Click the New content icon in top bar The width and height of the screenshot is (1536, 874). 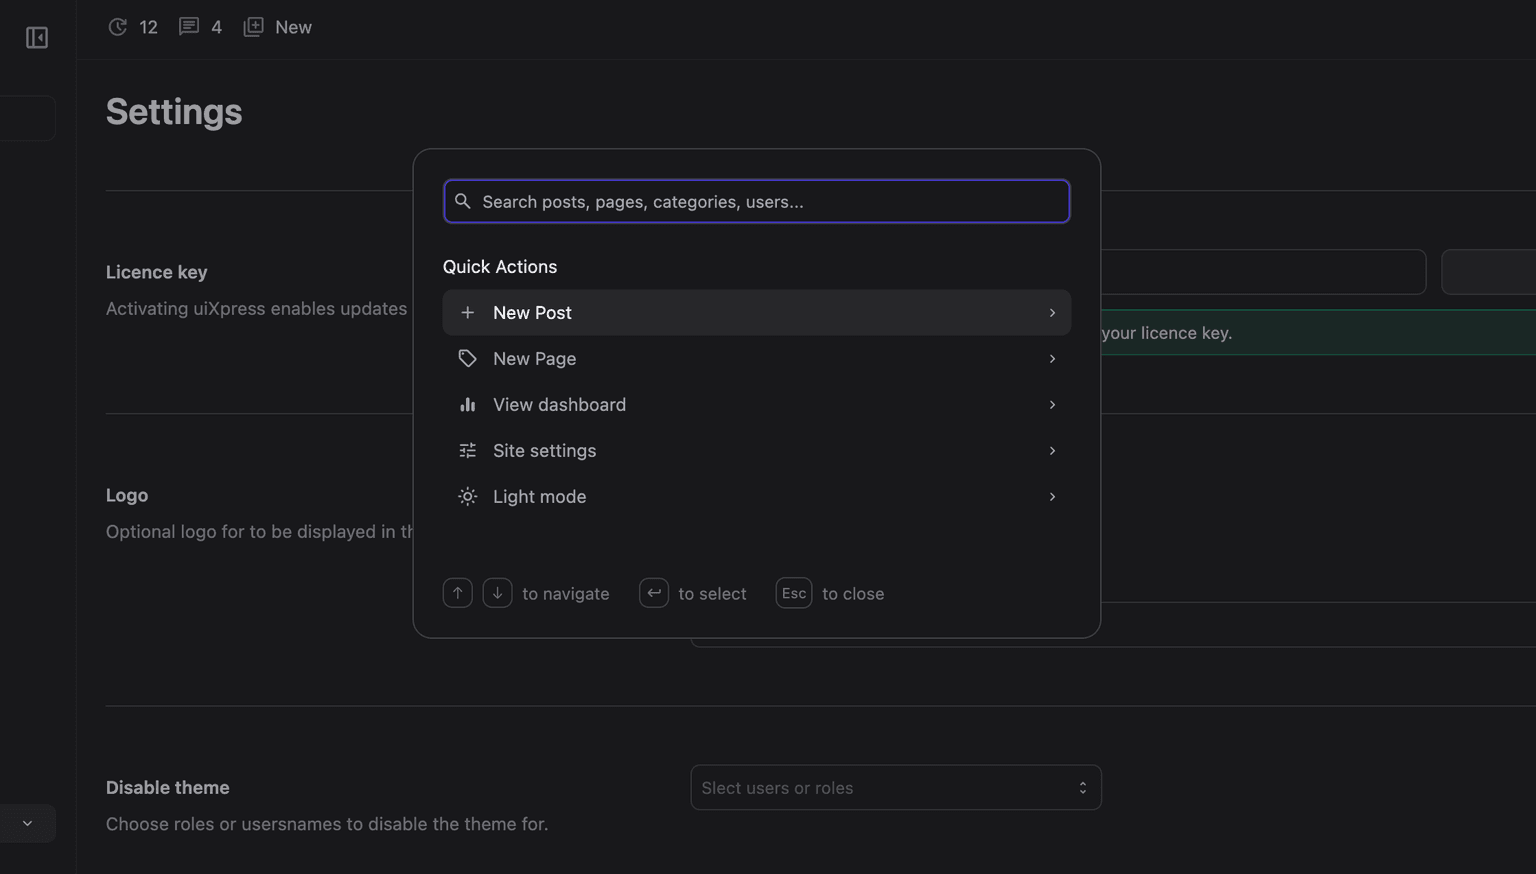coord(253,26)
